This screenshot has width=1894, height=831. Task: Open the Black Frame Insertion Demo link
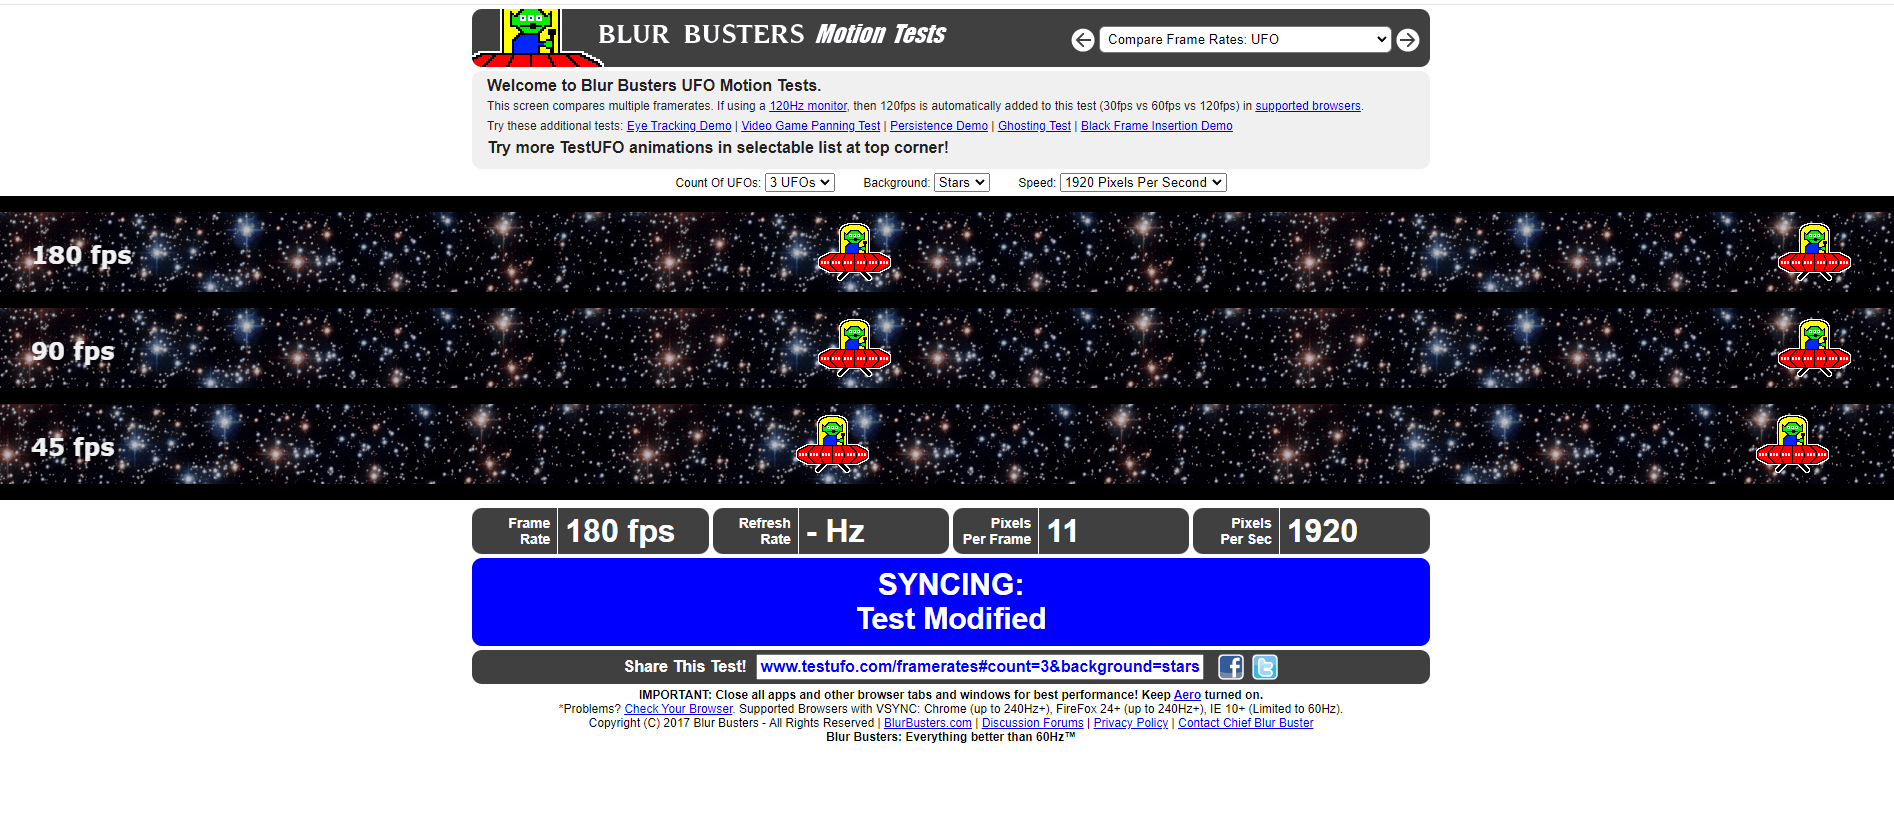[1157, 126]
